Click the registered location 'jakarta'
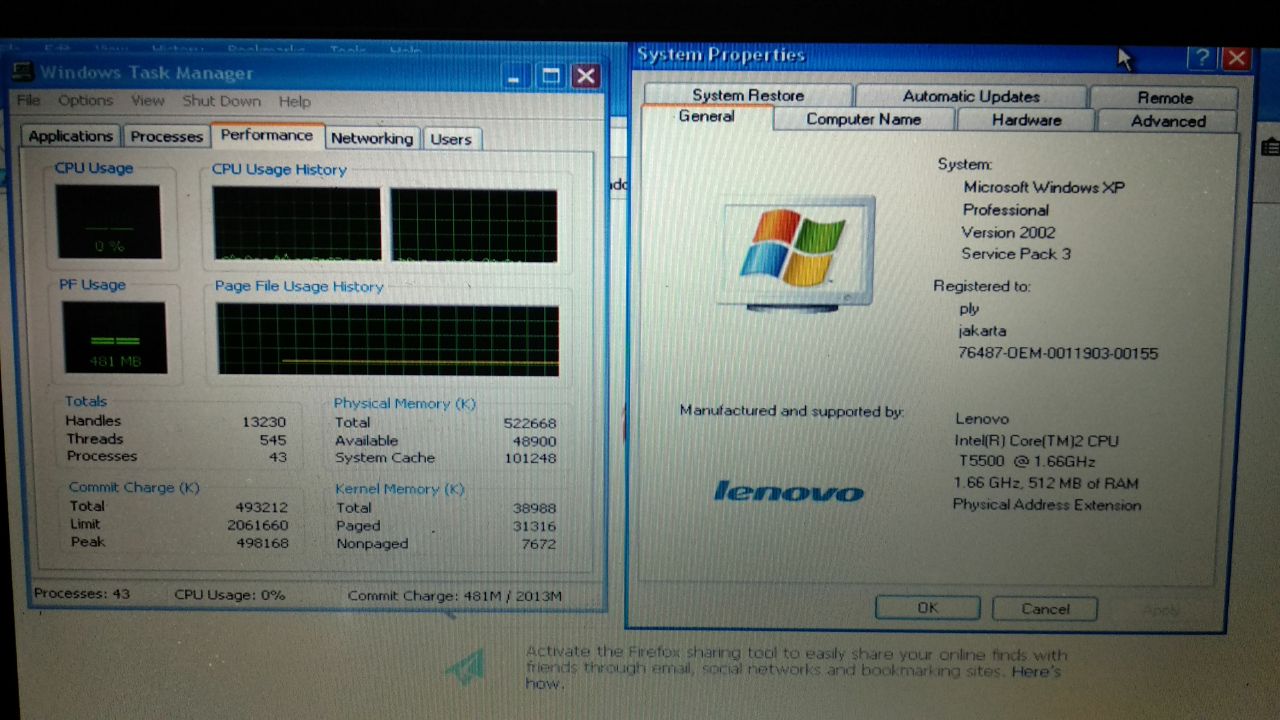Viewport: 1280px width, 720px height. [x=983, y=331]
